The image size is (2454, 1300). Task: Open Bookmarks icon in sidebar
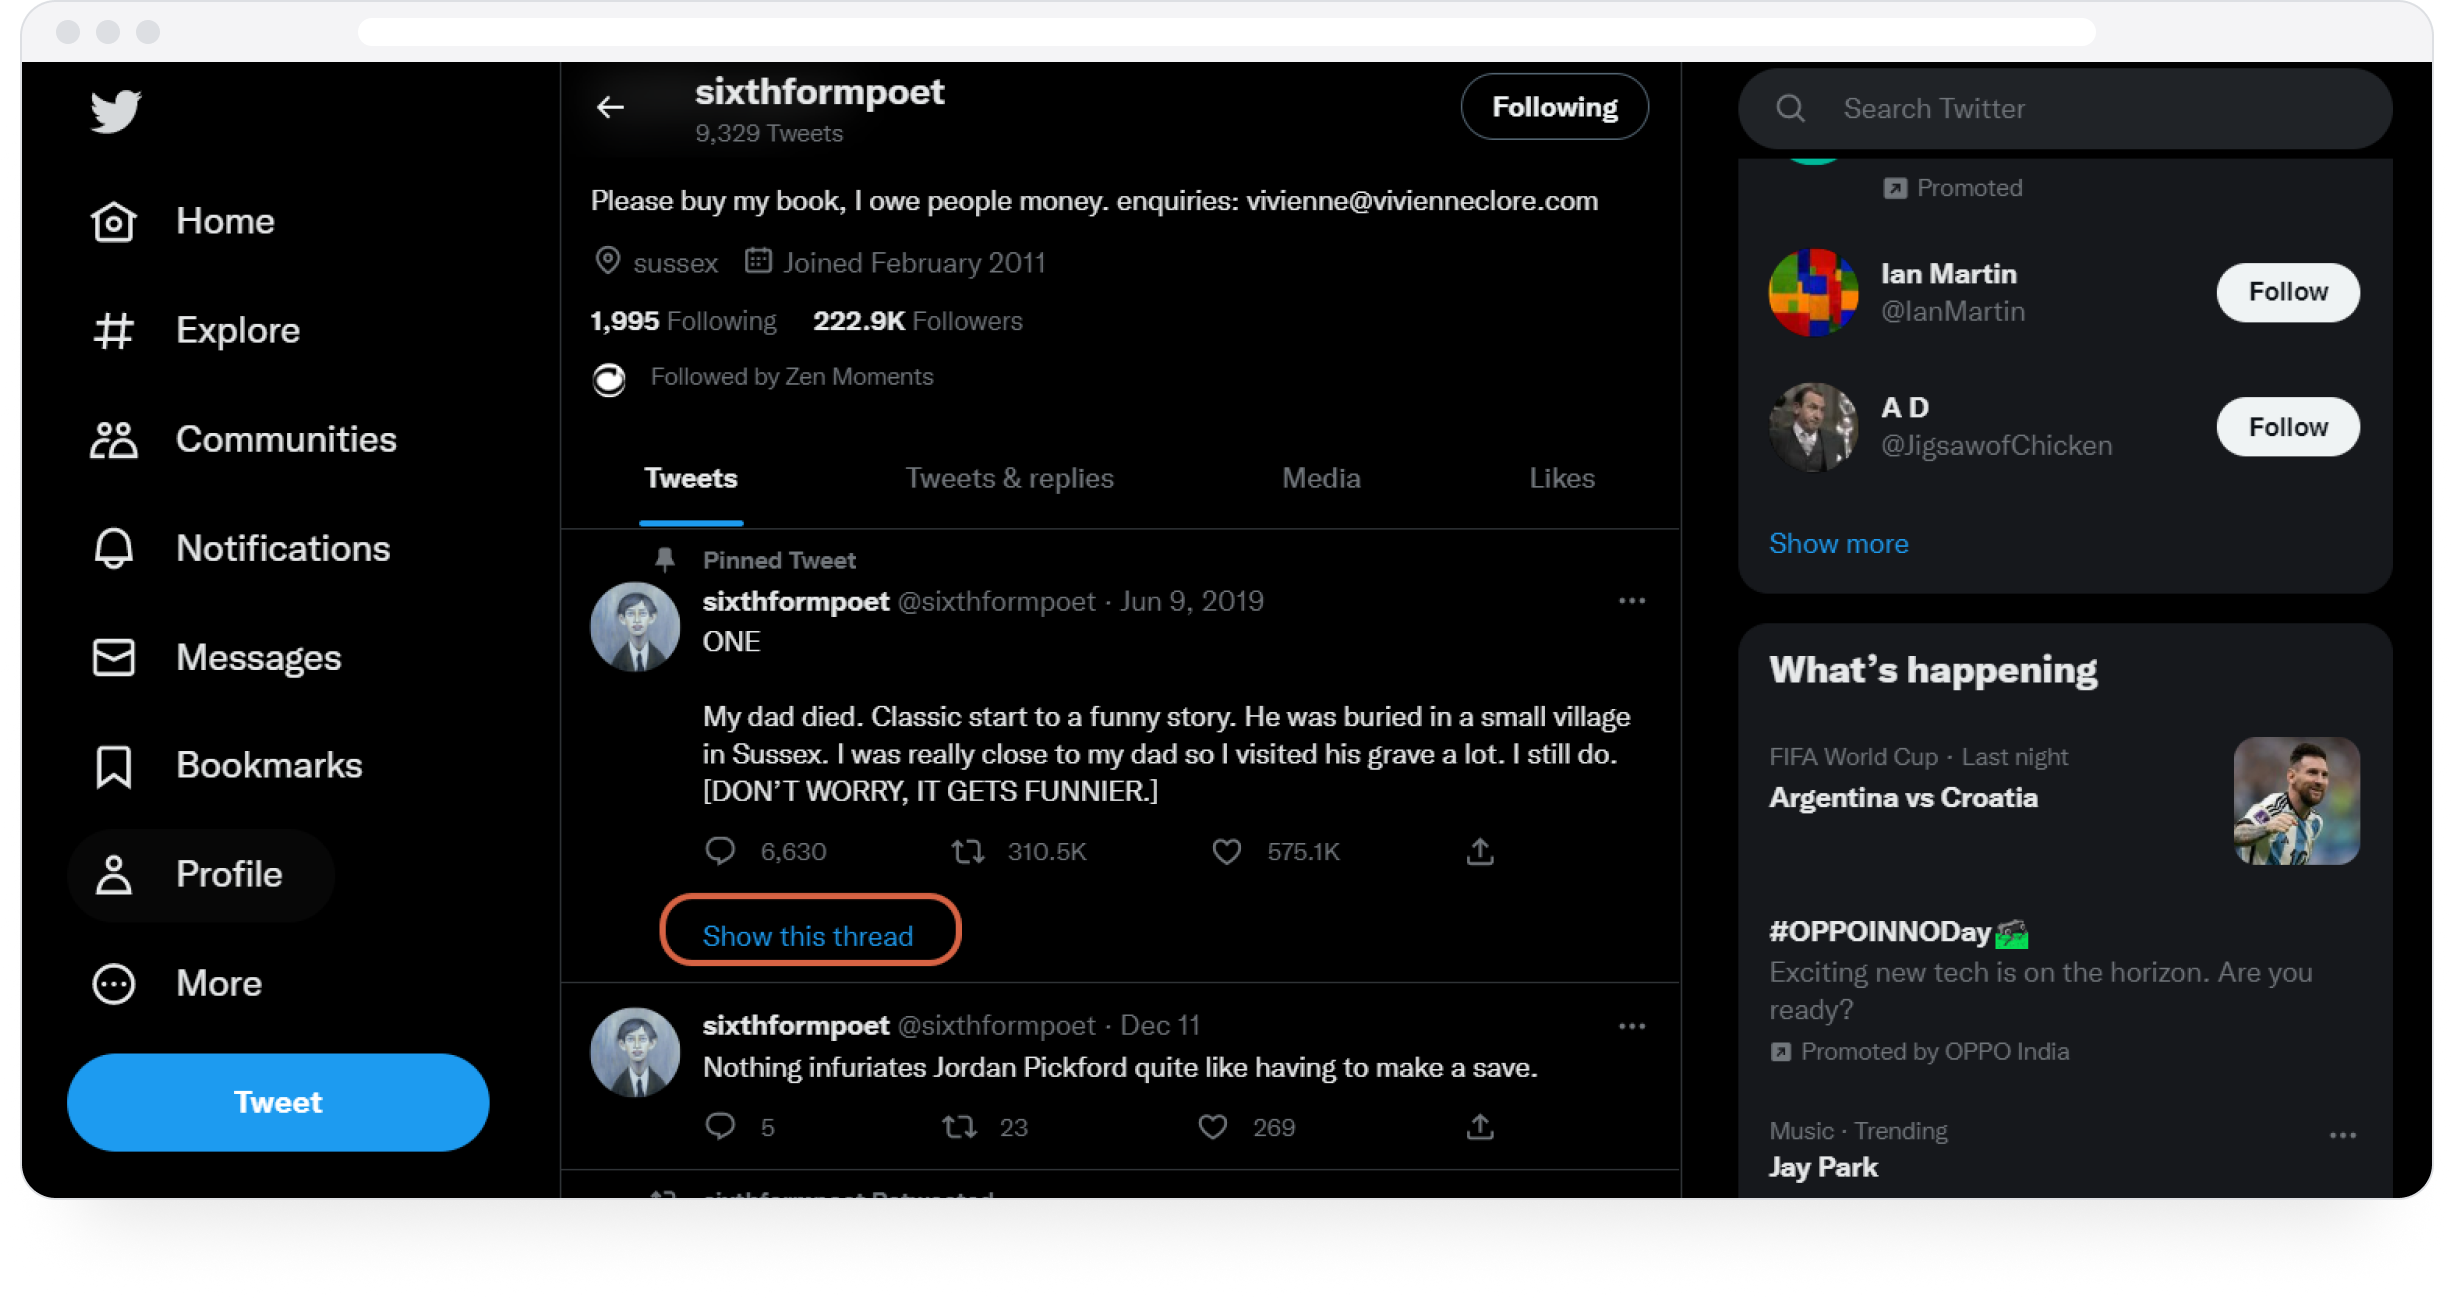(113, 766)
